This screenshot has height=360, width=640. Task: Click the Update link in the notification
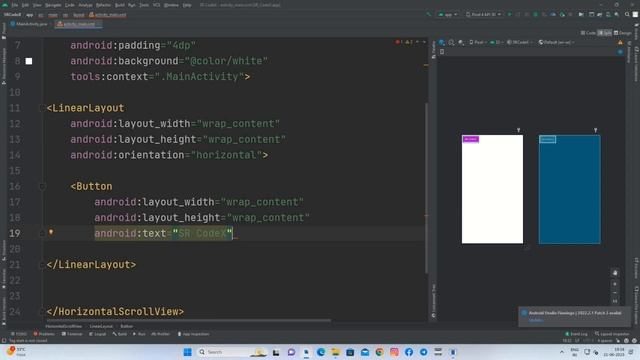pyautogui.click(x=536, y=320)
